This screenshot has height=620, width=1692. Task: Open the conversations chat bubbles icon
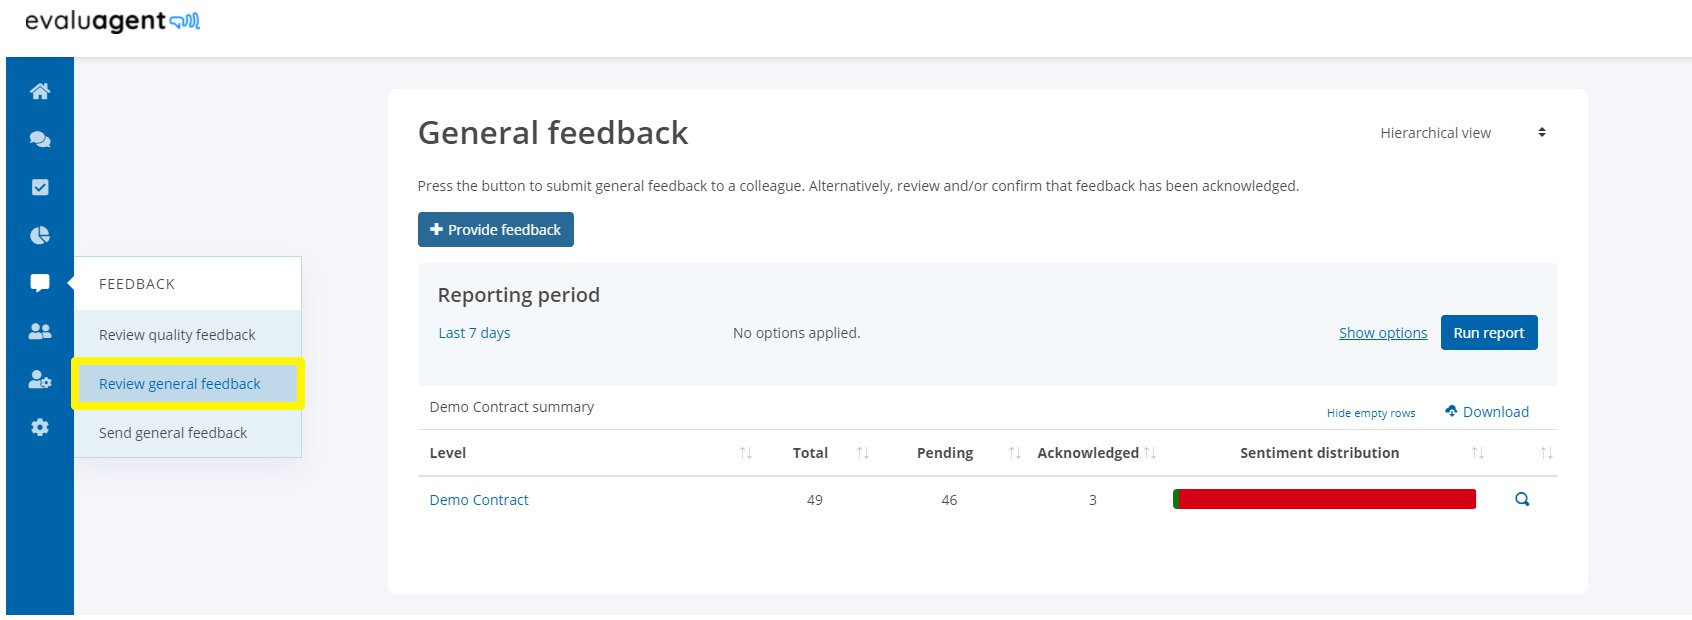point(40,139)
